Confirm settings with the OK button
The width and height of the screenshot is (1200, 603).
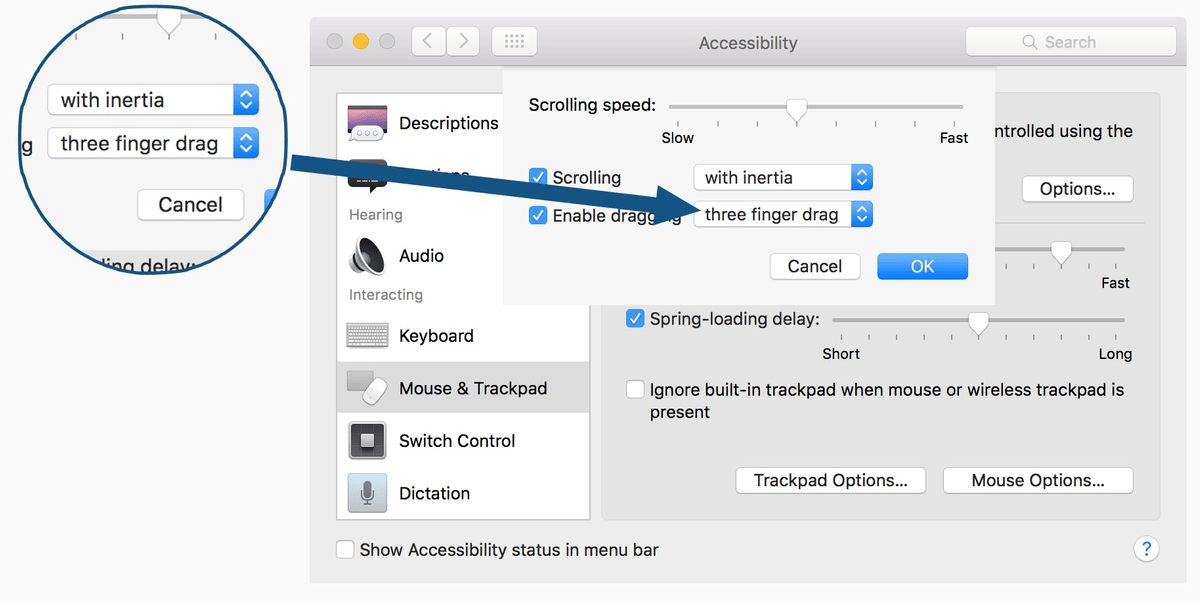[921, 266]
